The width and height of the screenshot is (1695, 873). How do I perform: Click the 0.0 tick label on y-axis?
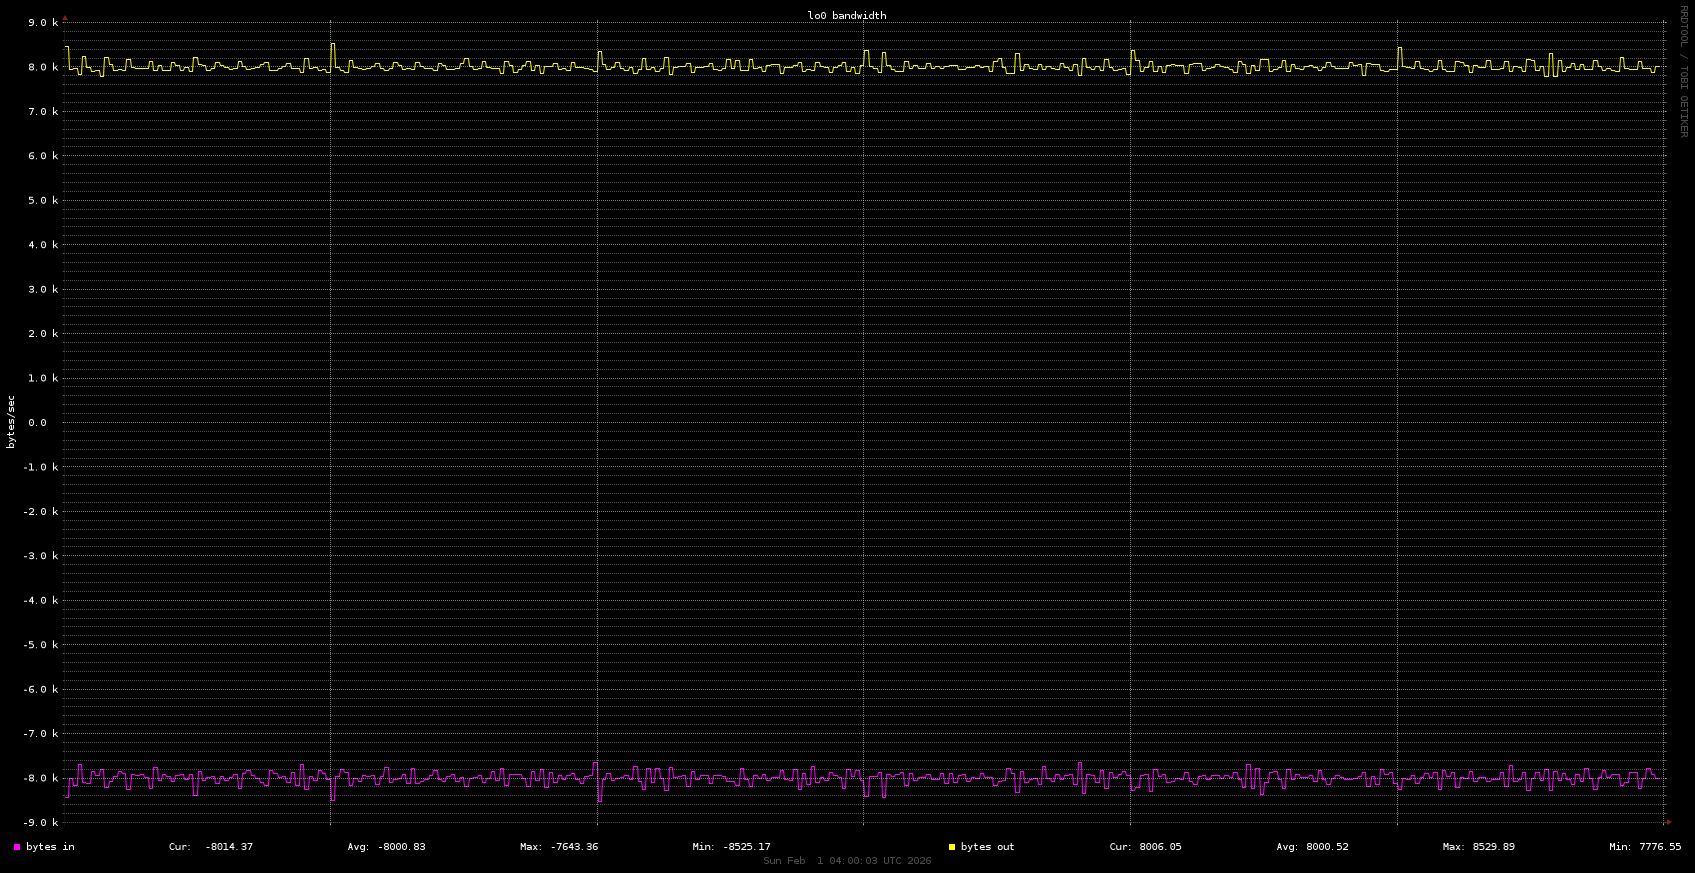point(37,423)
